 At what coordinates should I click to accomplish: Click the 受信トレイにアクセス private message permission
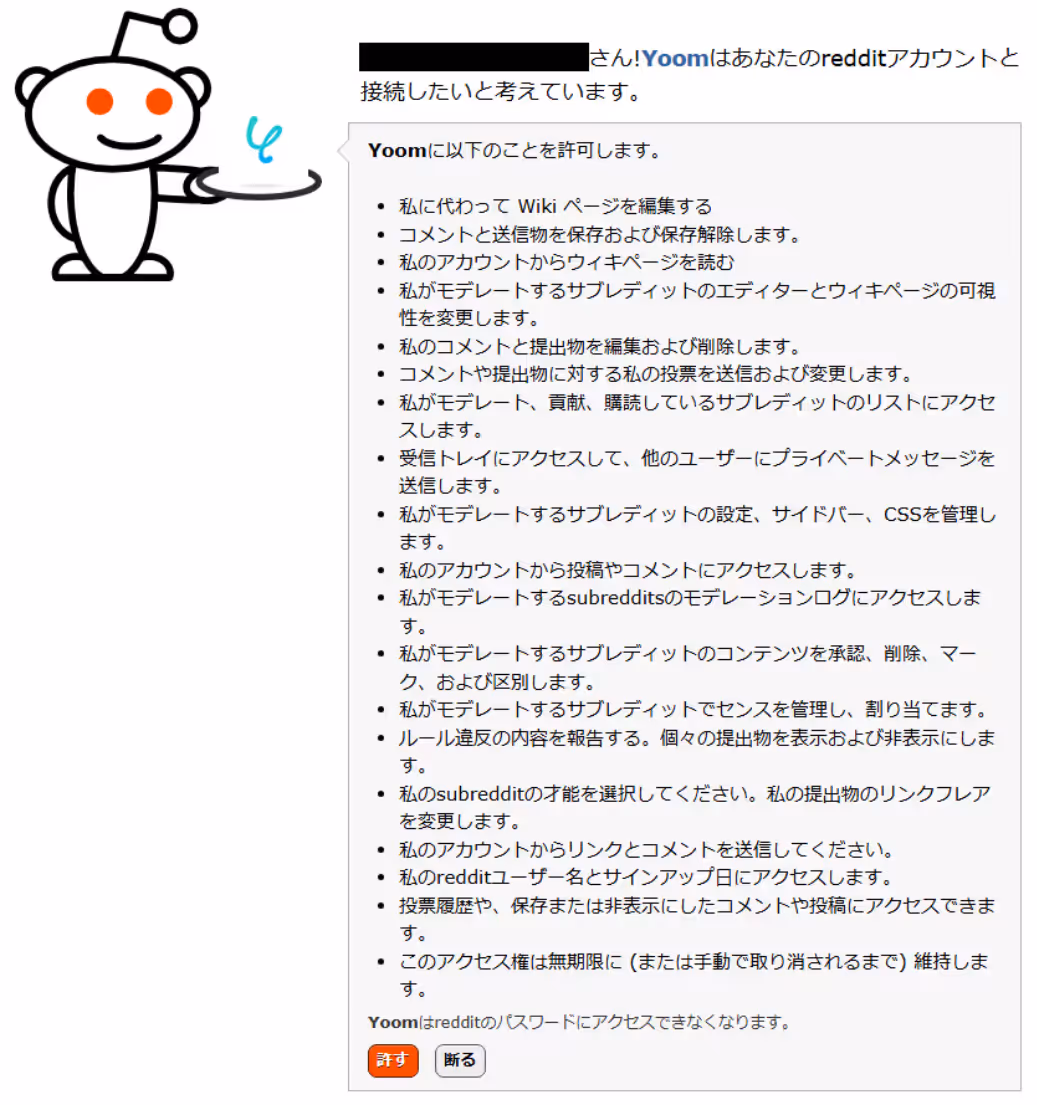tap(697, 471)
